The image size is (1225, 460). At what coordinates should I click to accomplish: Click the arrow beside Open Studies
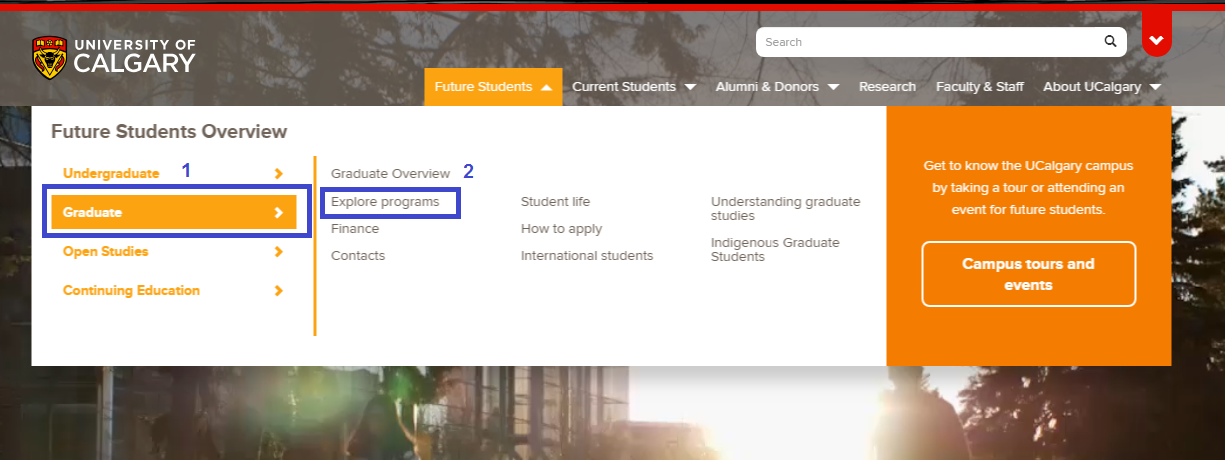[279, 252]
